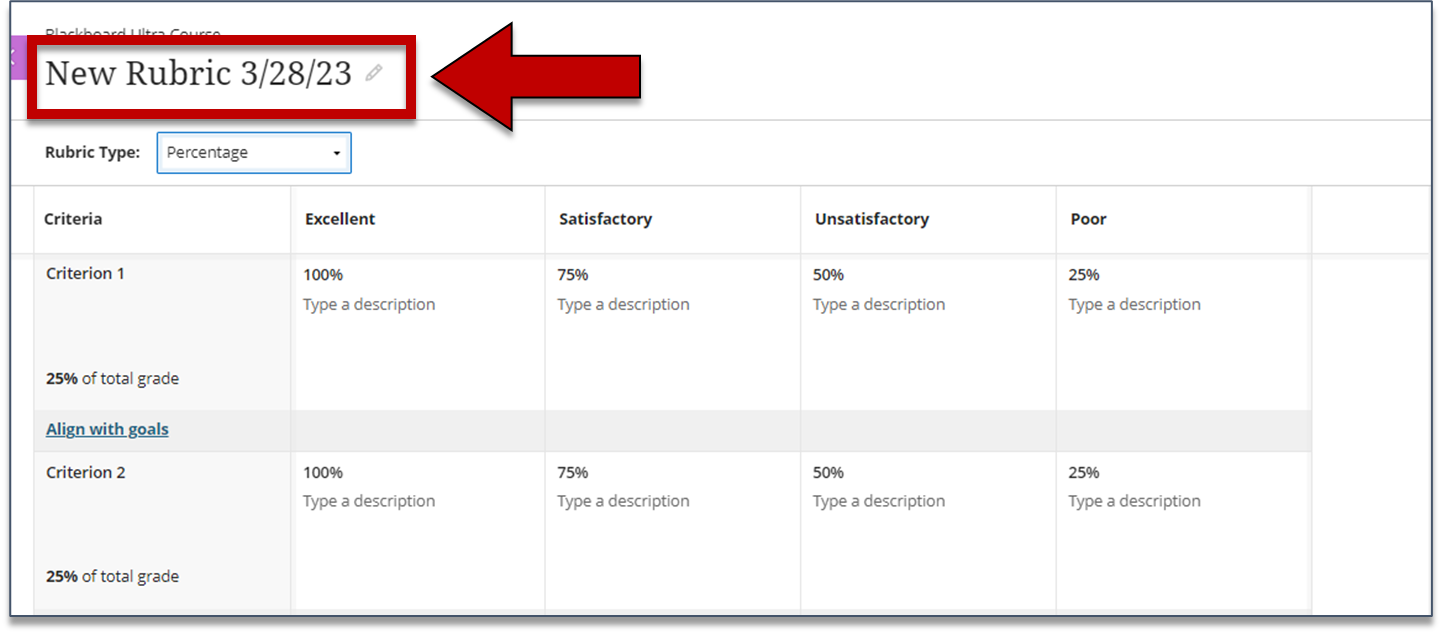
Task: Open the Rubric Type dropdown
Action: tap(254, 153)
